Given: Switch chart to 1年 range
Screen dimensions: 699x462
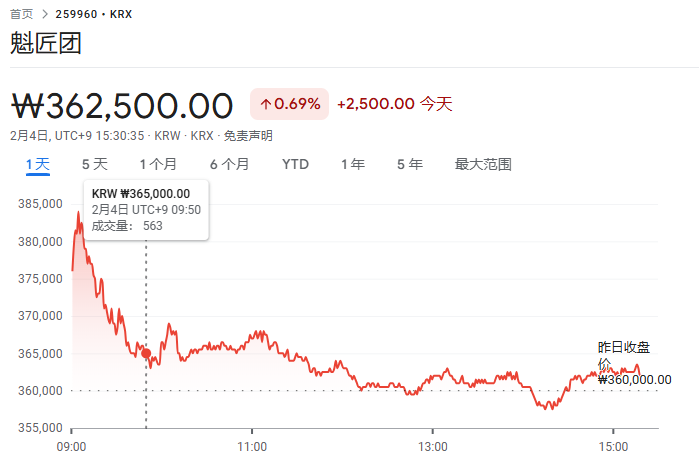Looking at the screenshot, I should [353, 165].
